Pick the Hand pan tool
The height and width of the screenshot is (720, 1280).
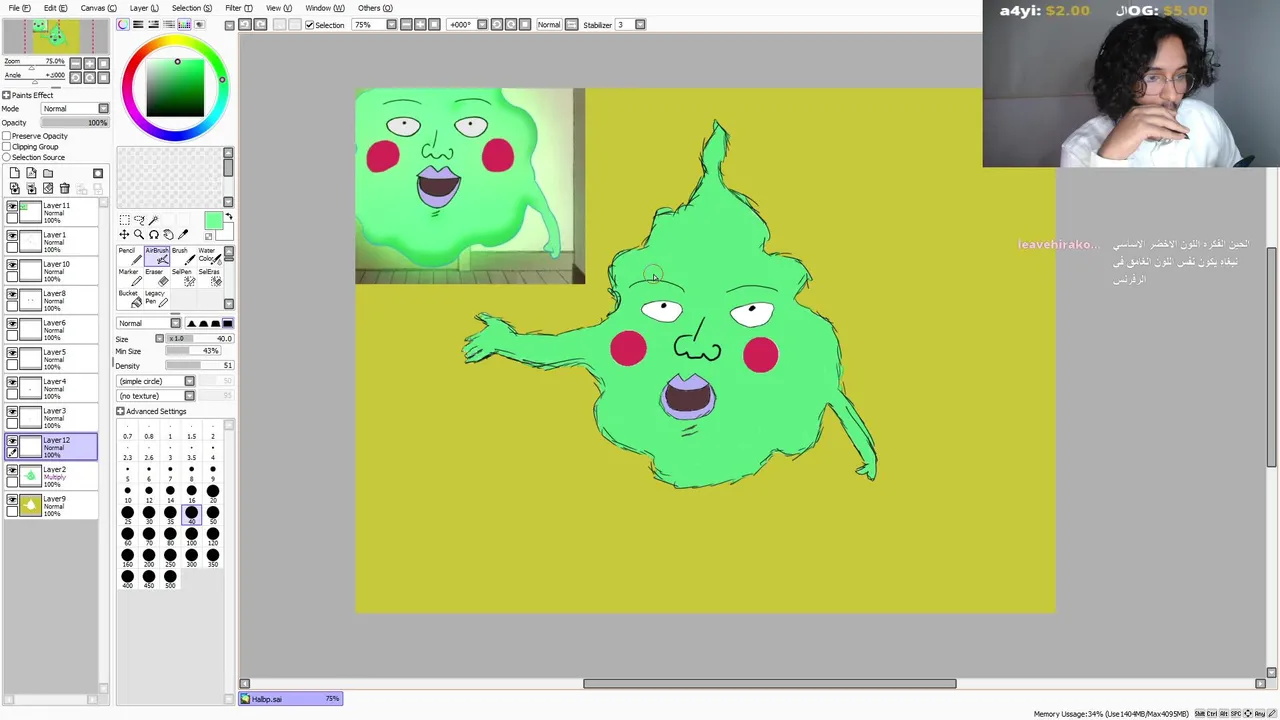click(x=168, y=235)
